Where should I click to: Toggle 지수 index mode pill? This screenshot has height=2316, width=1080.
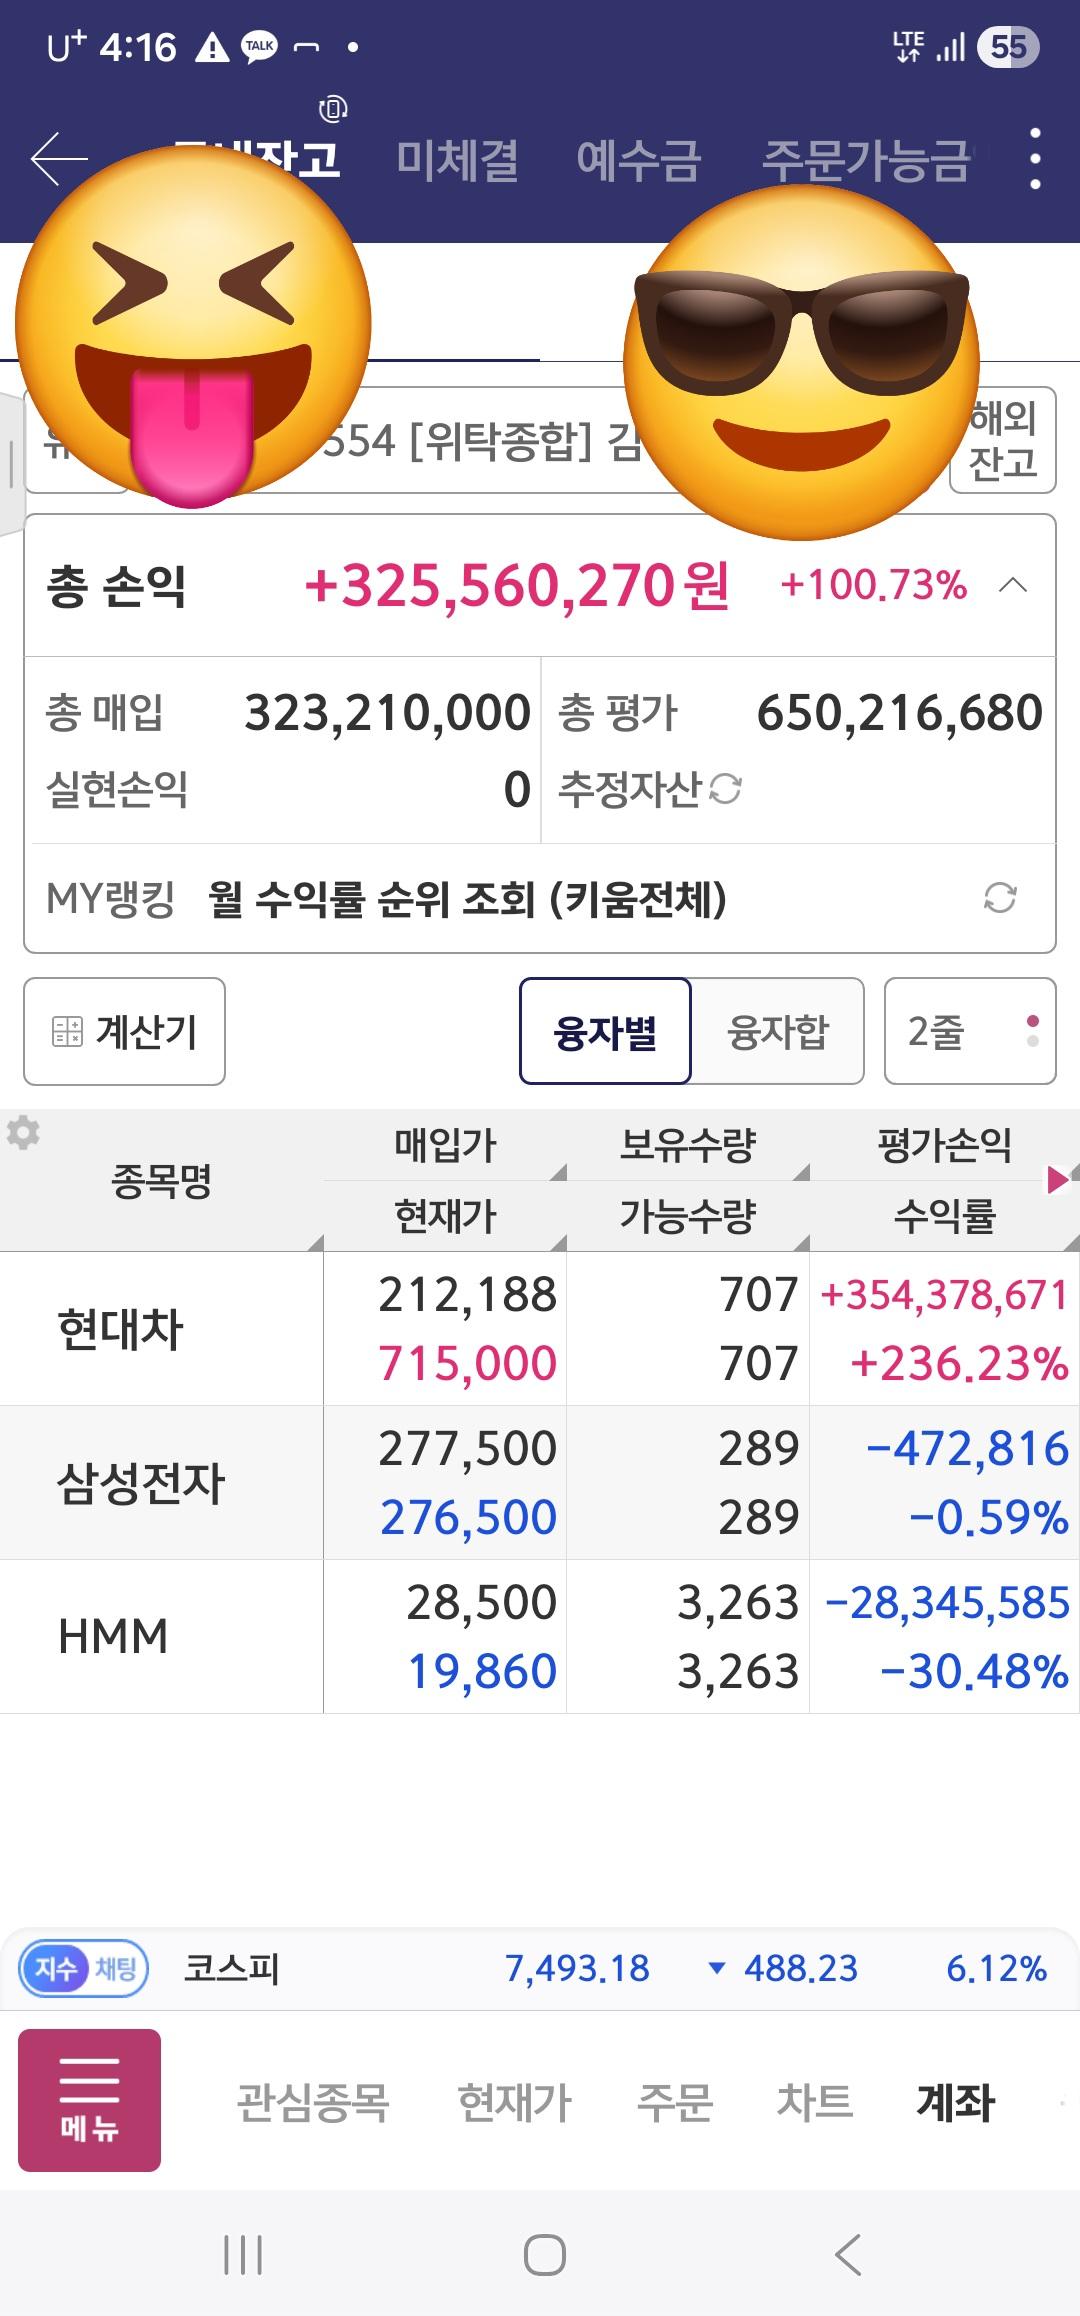[x=56, y=1969]
